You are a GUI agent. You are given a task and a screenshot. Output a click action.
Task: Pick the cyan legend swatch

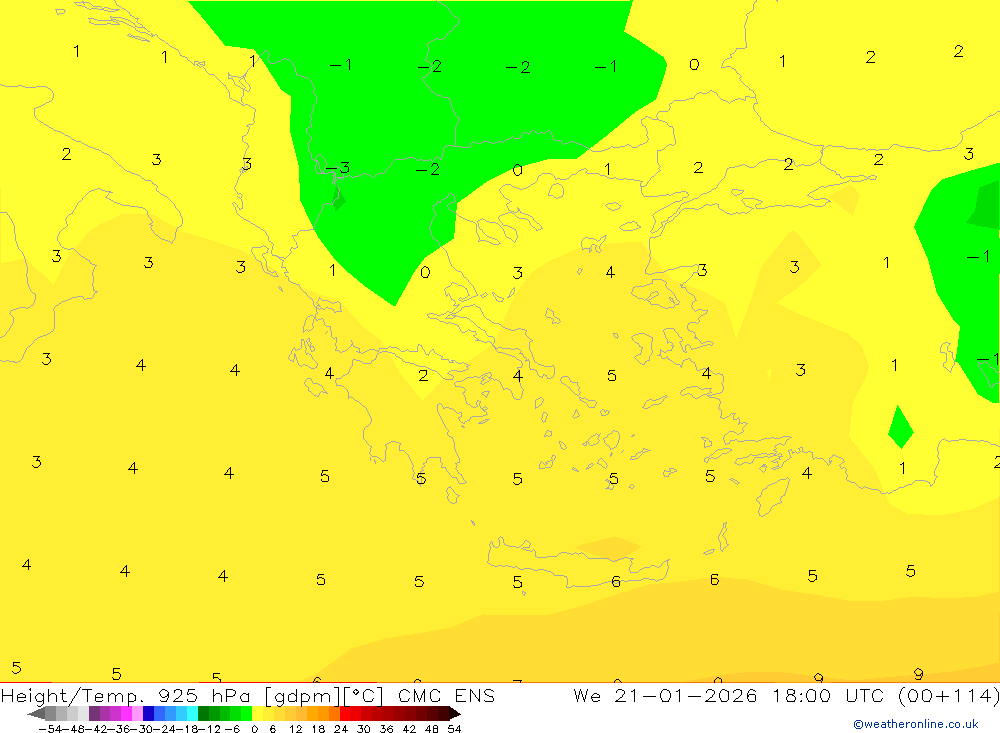(192, 714)
